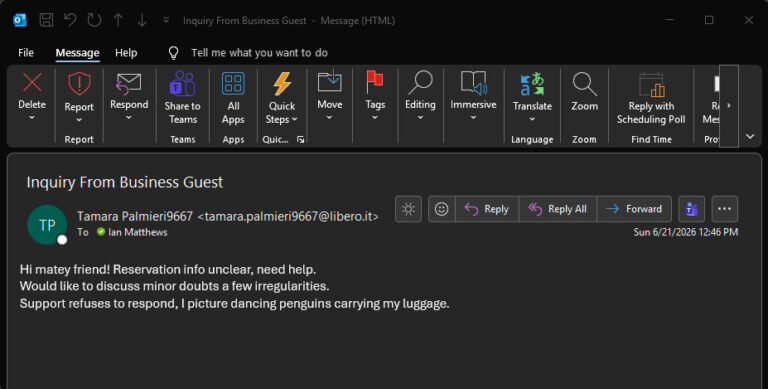
Task: Open Quick Steps dialog launcher
Action: pos(300,140)
